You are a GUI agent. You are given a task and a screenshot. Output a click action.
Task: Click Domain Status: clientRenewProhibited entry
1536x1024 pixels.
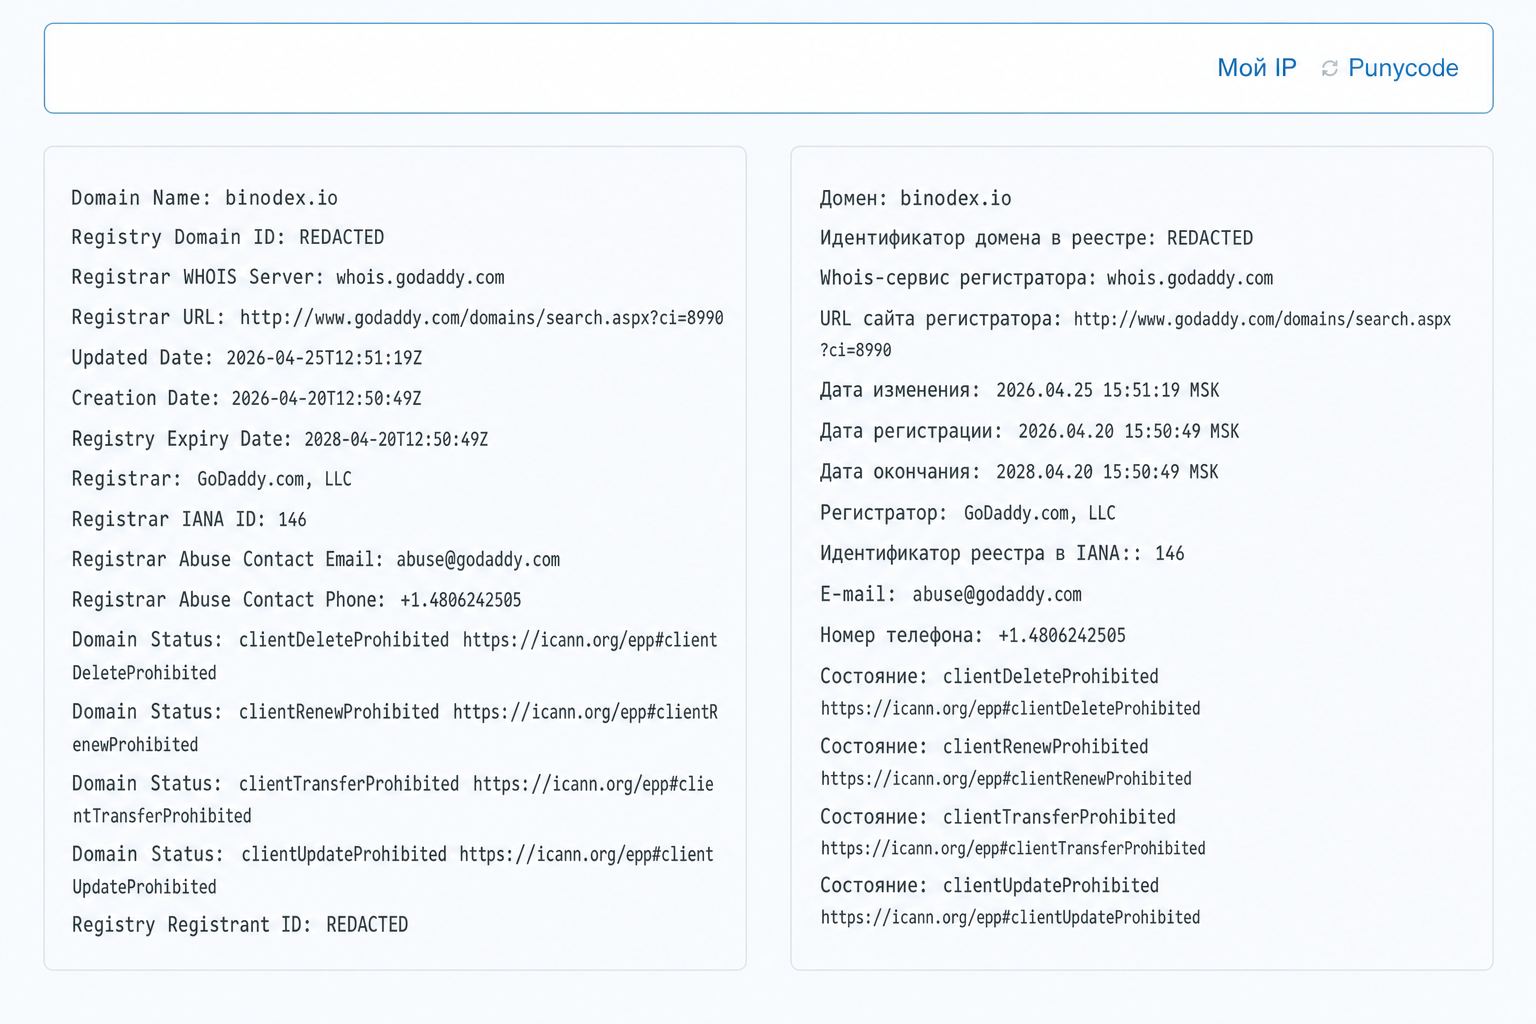coord(395,728)
